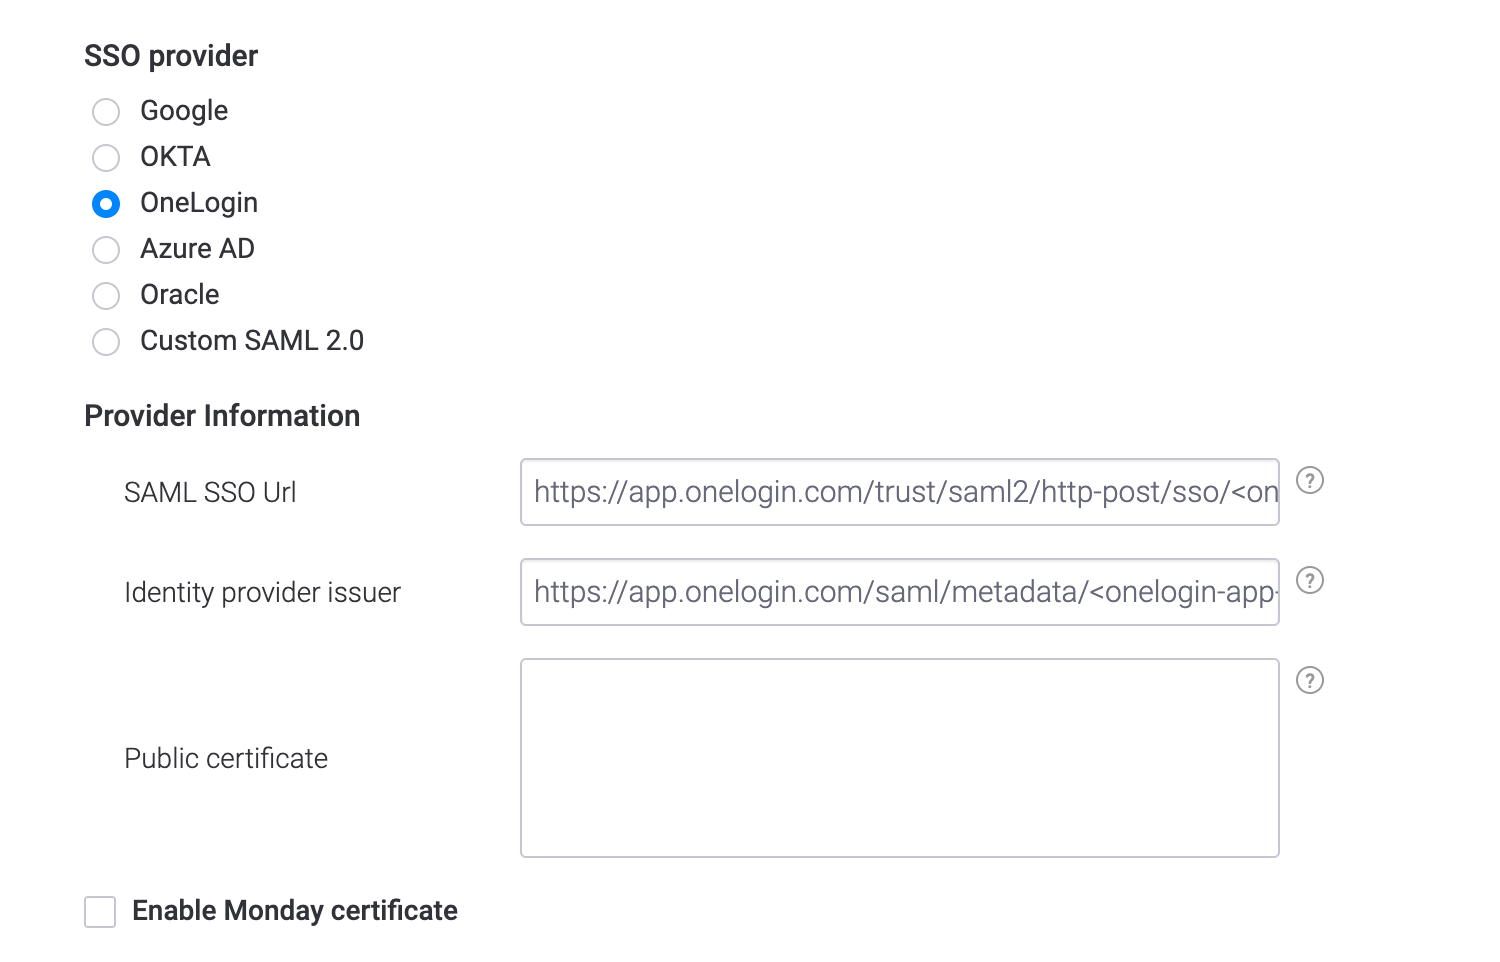Open help icon beside SAML SSO Url

(x=1310, y=480)
